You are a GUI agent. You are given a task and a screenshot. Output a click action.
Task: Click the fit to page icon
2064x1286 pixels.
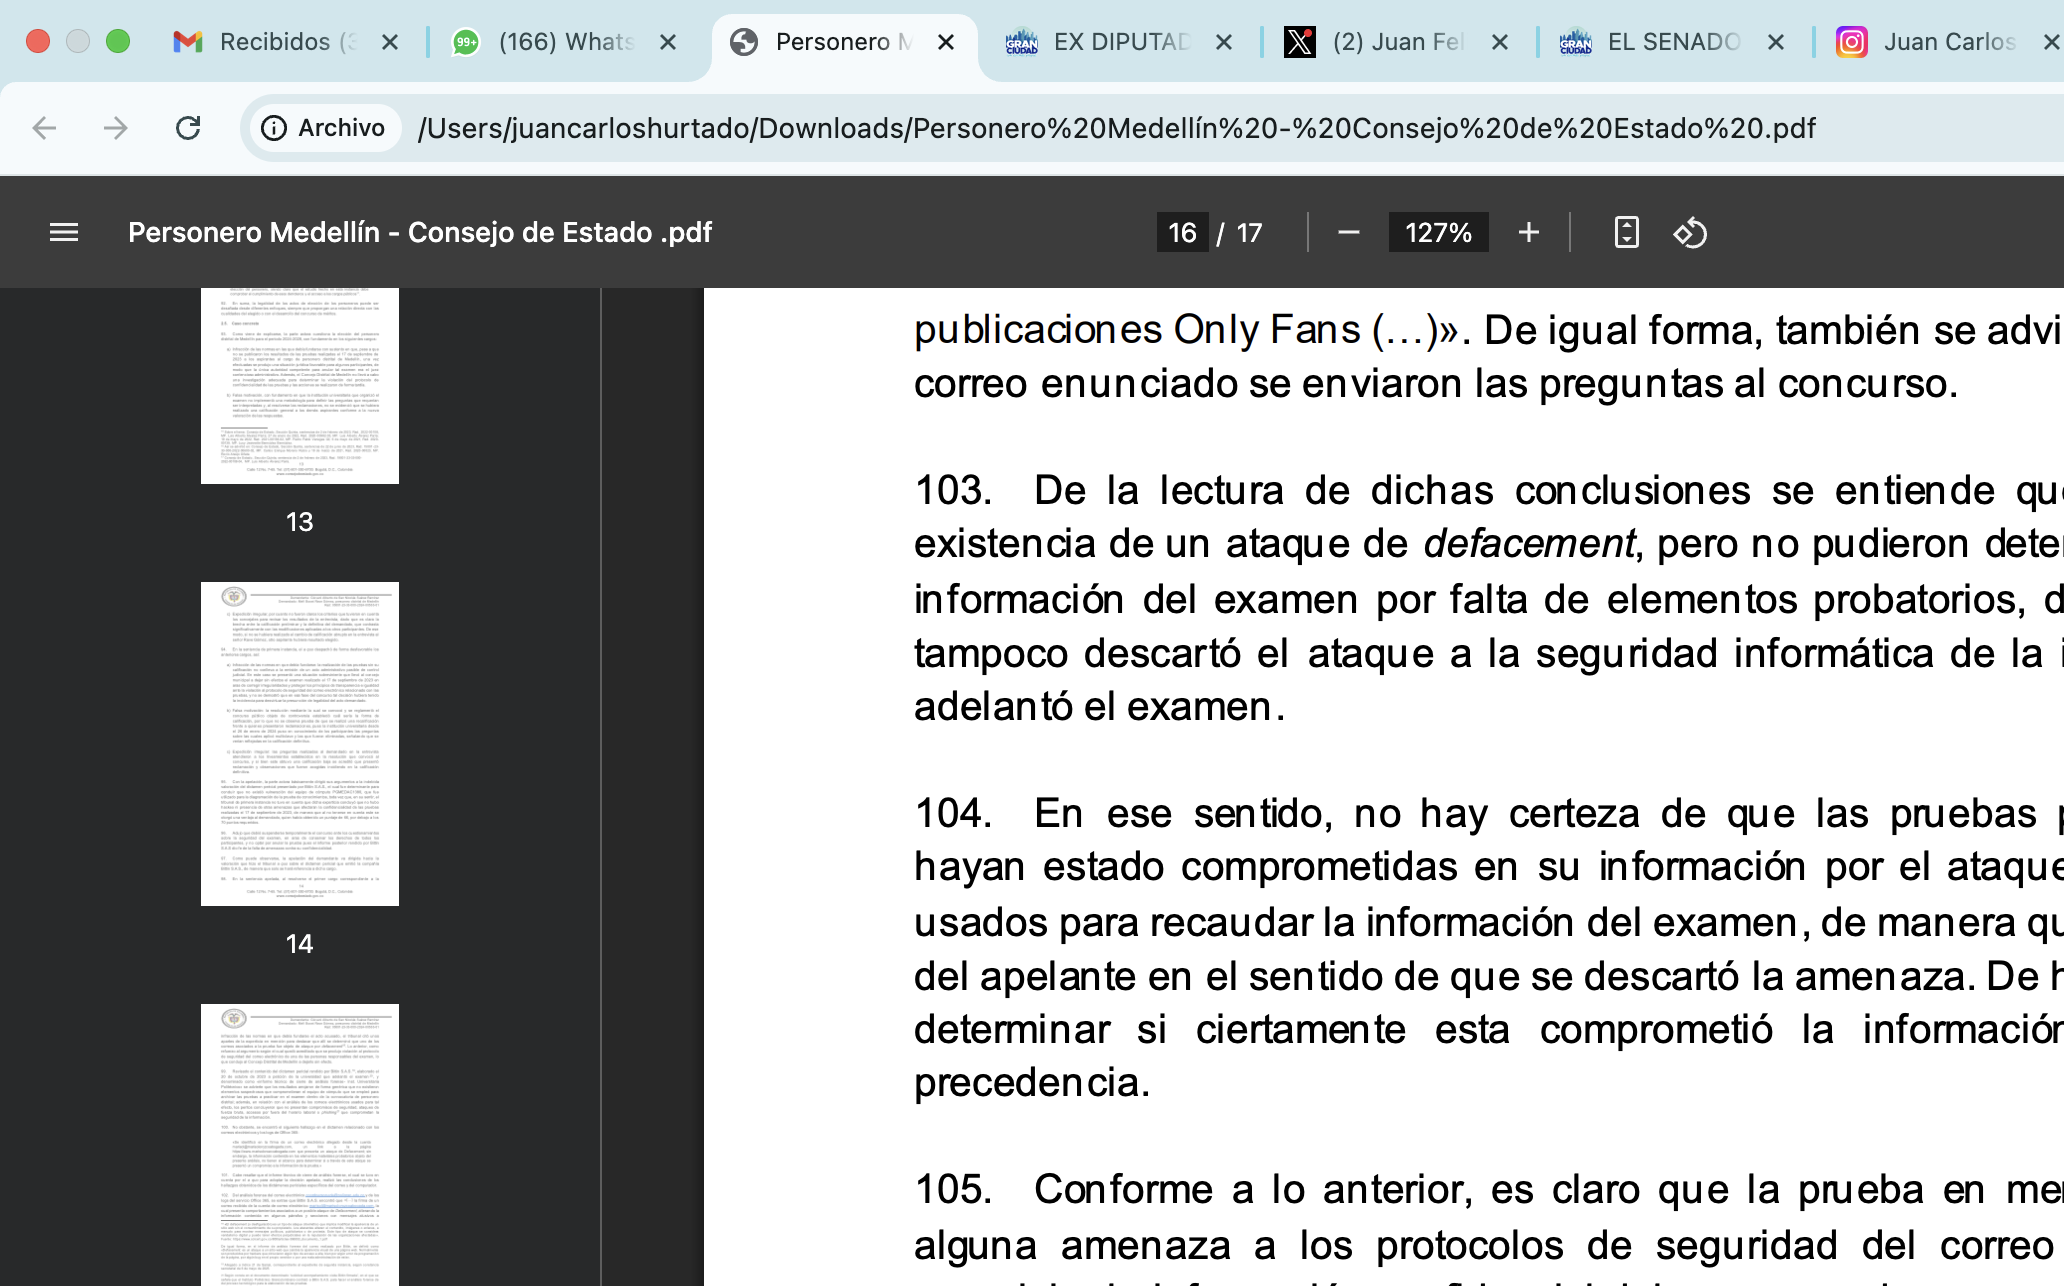1626,233
